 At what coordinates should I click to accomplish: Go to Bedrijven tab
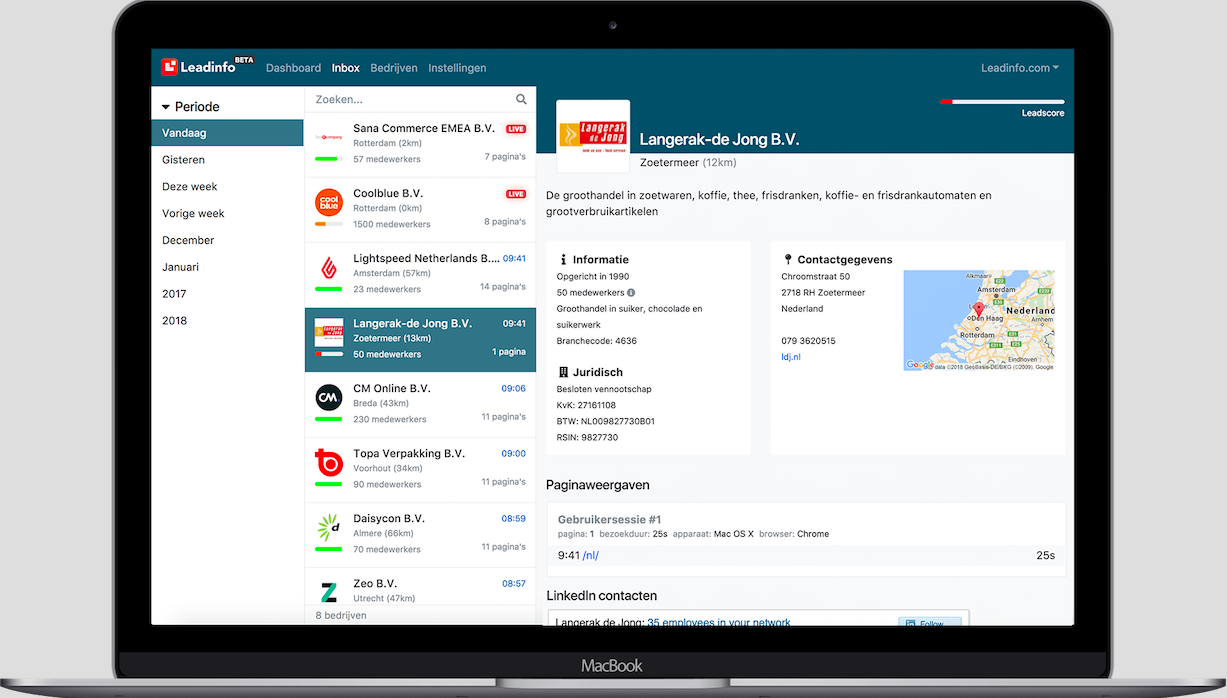click(394, 68)
